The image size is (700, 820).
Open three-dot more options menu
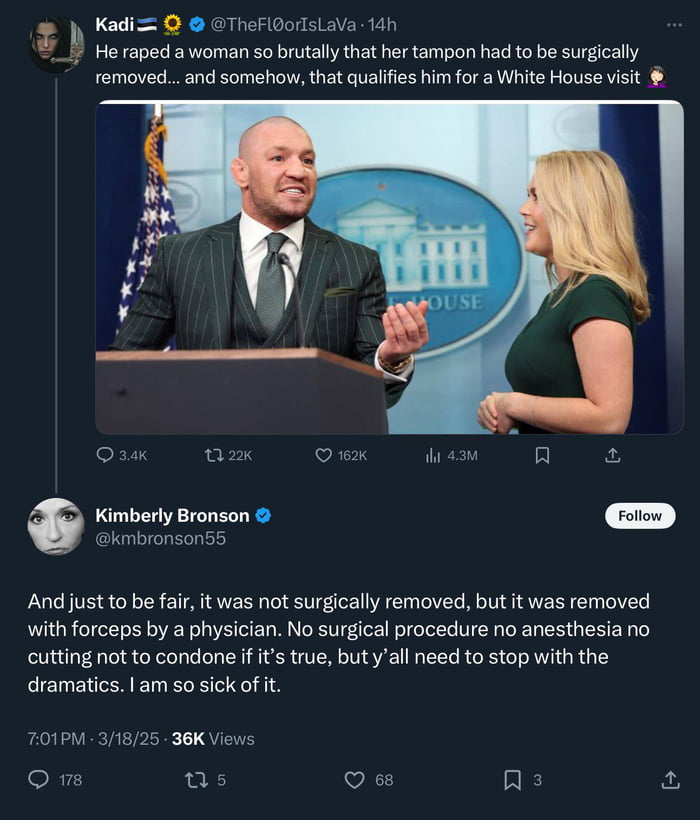pyautogui.click(x=674, y=24)
